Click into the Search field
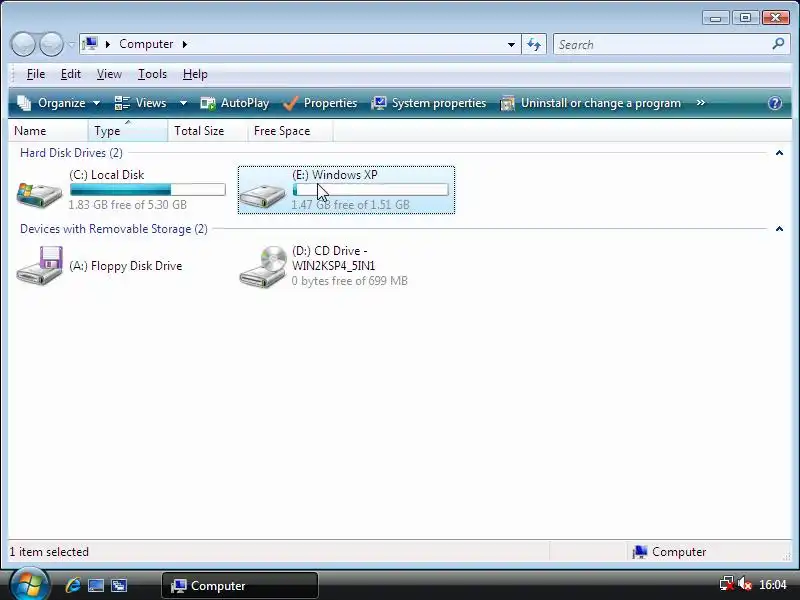Viewport: 800px width, 600px height. (x=662, y=44)
